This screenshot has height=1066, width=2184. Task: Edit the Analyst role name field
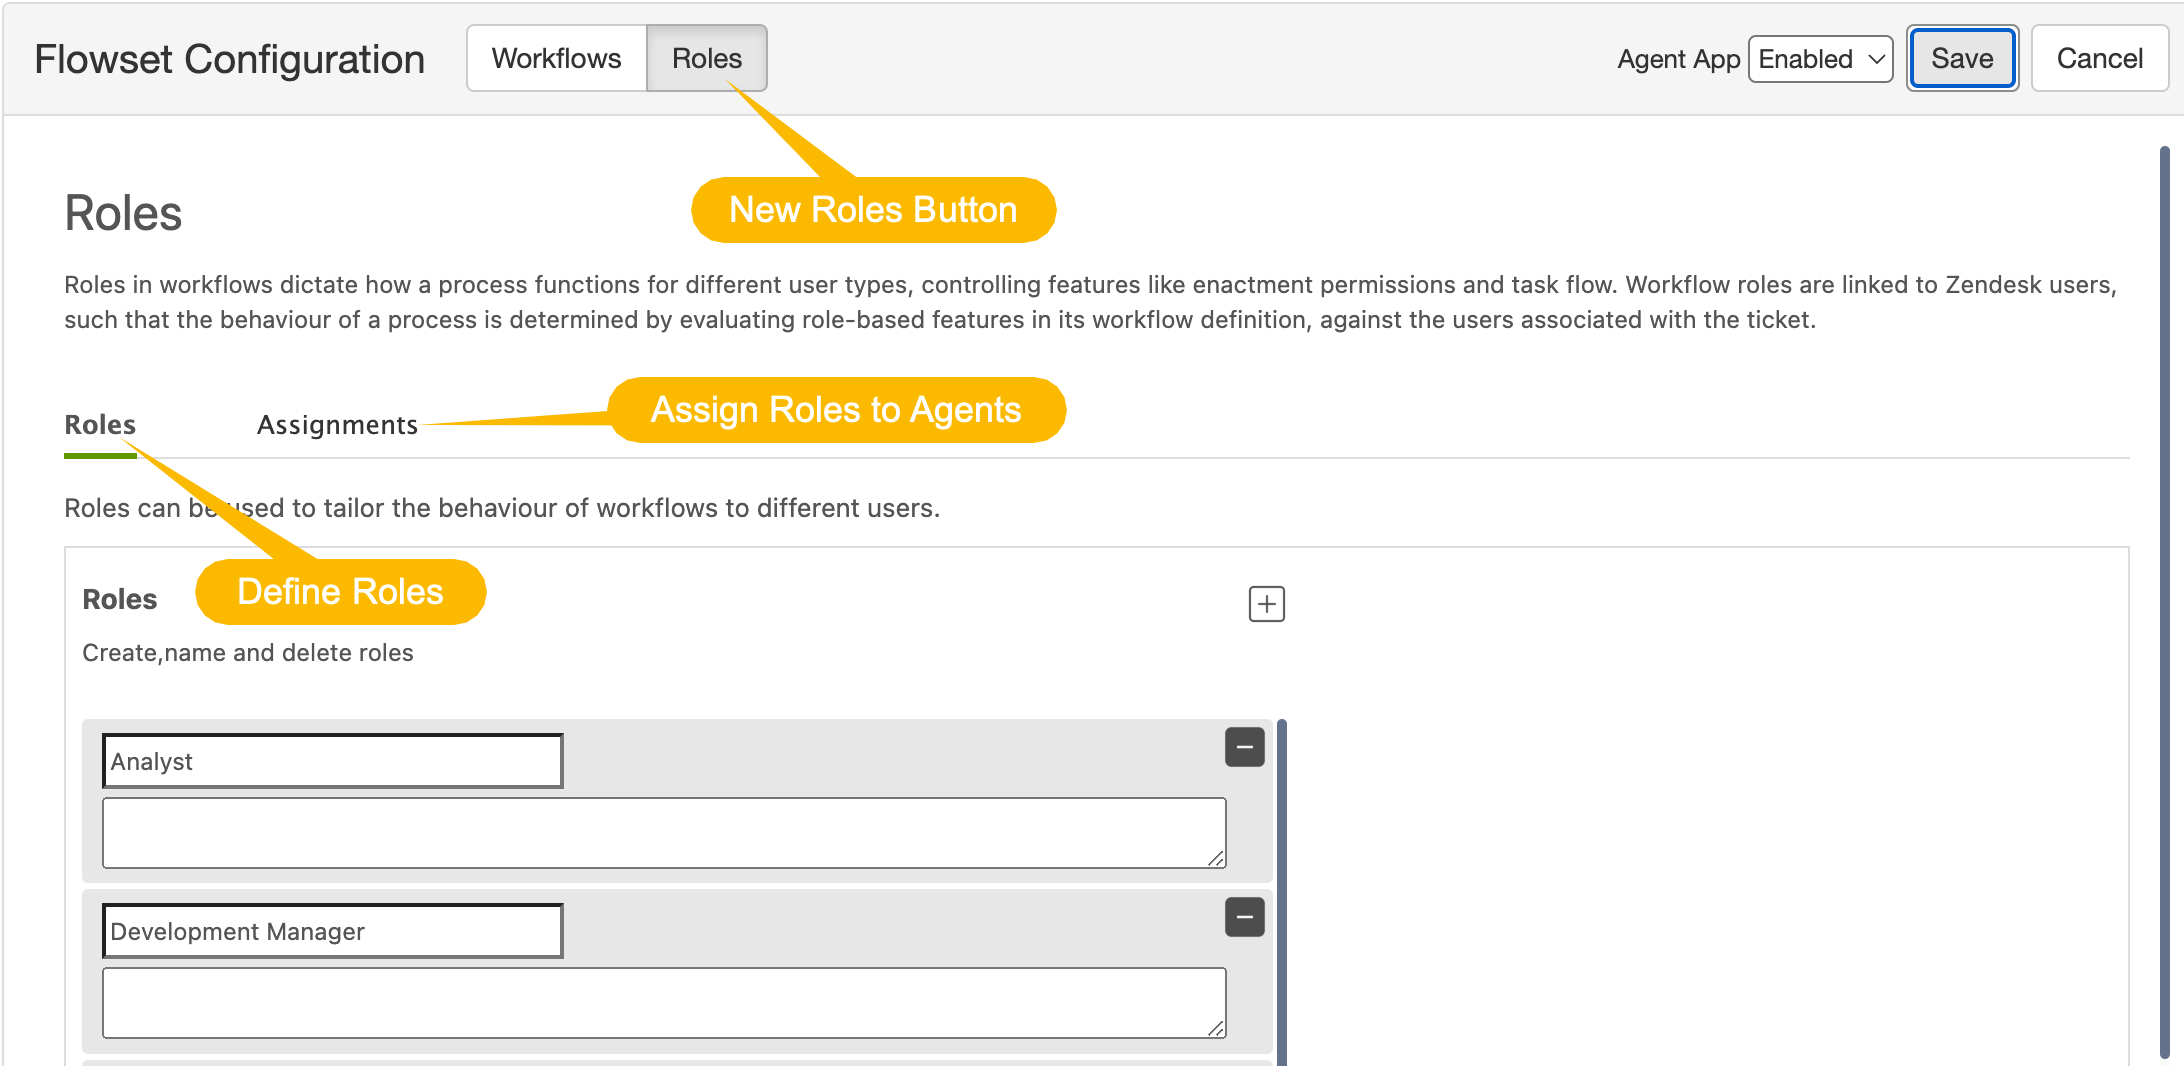click(333, 761)
